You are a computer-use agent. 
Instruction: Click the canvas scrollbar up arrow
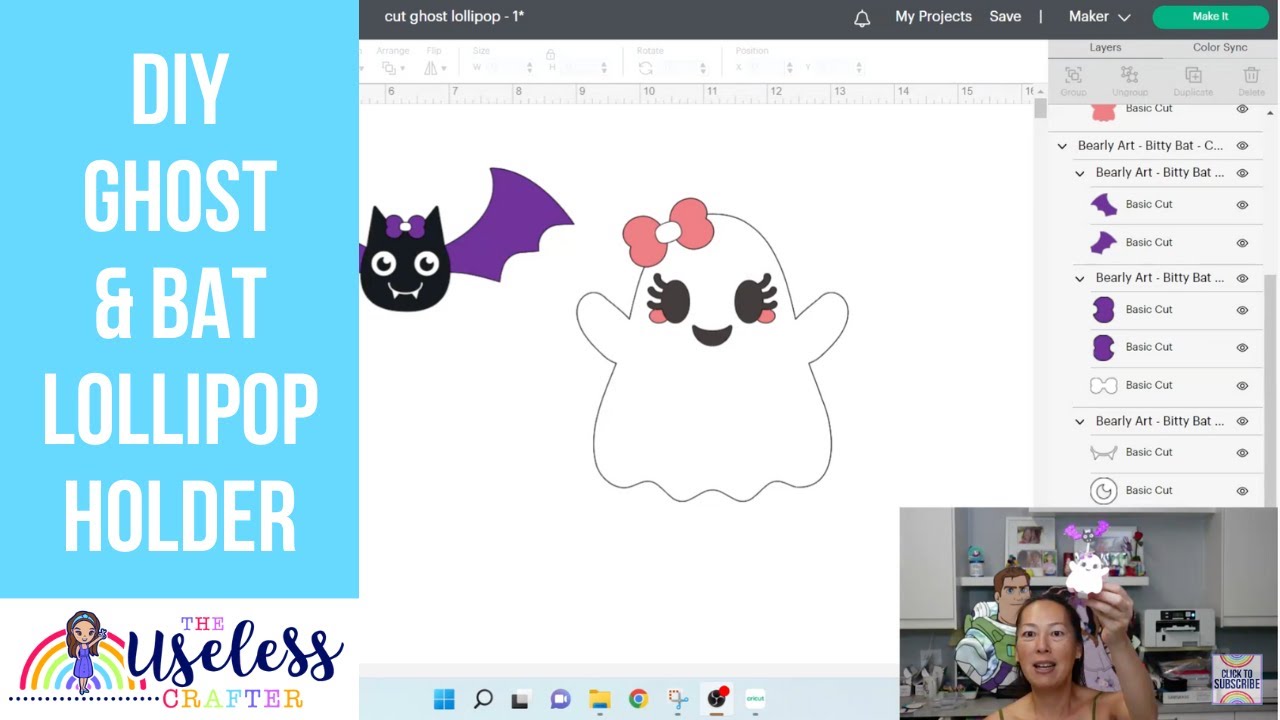tap(1040, 91)
